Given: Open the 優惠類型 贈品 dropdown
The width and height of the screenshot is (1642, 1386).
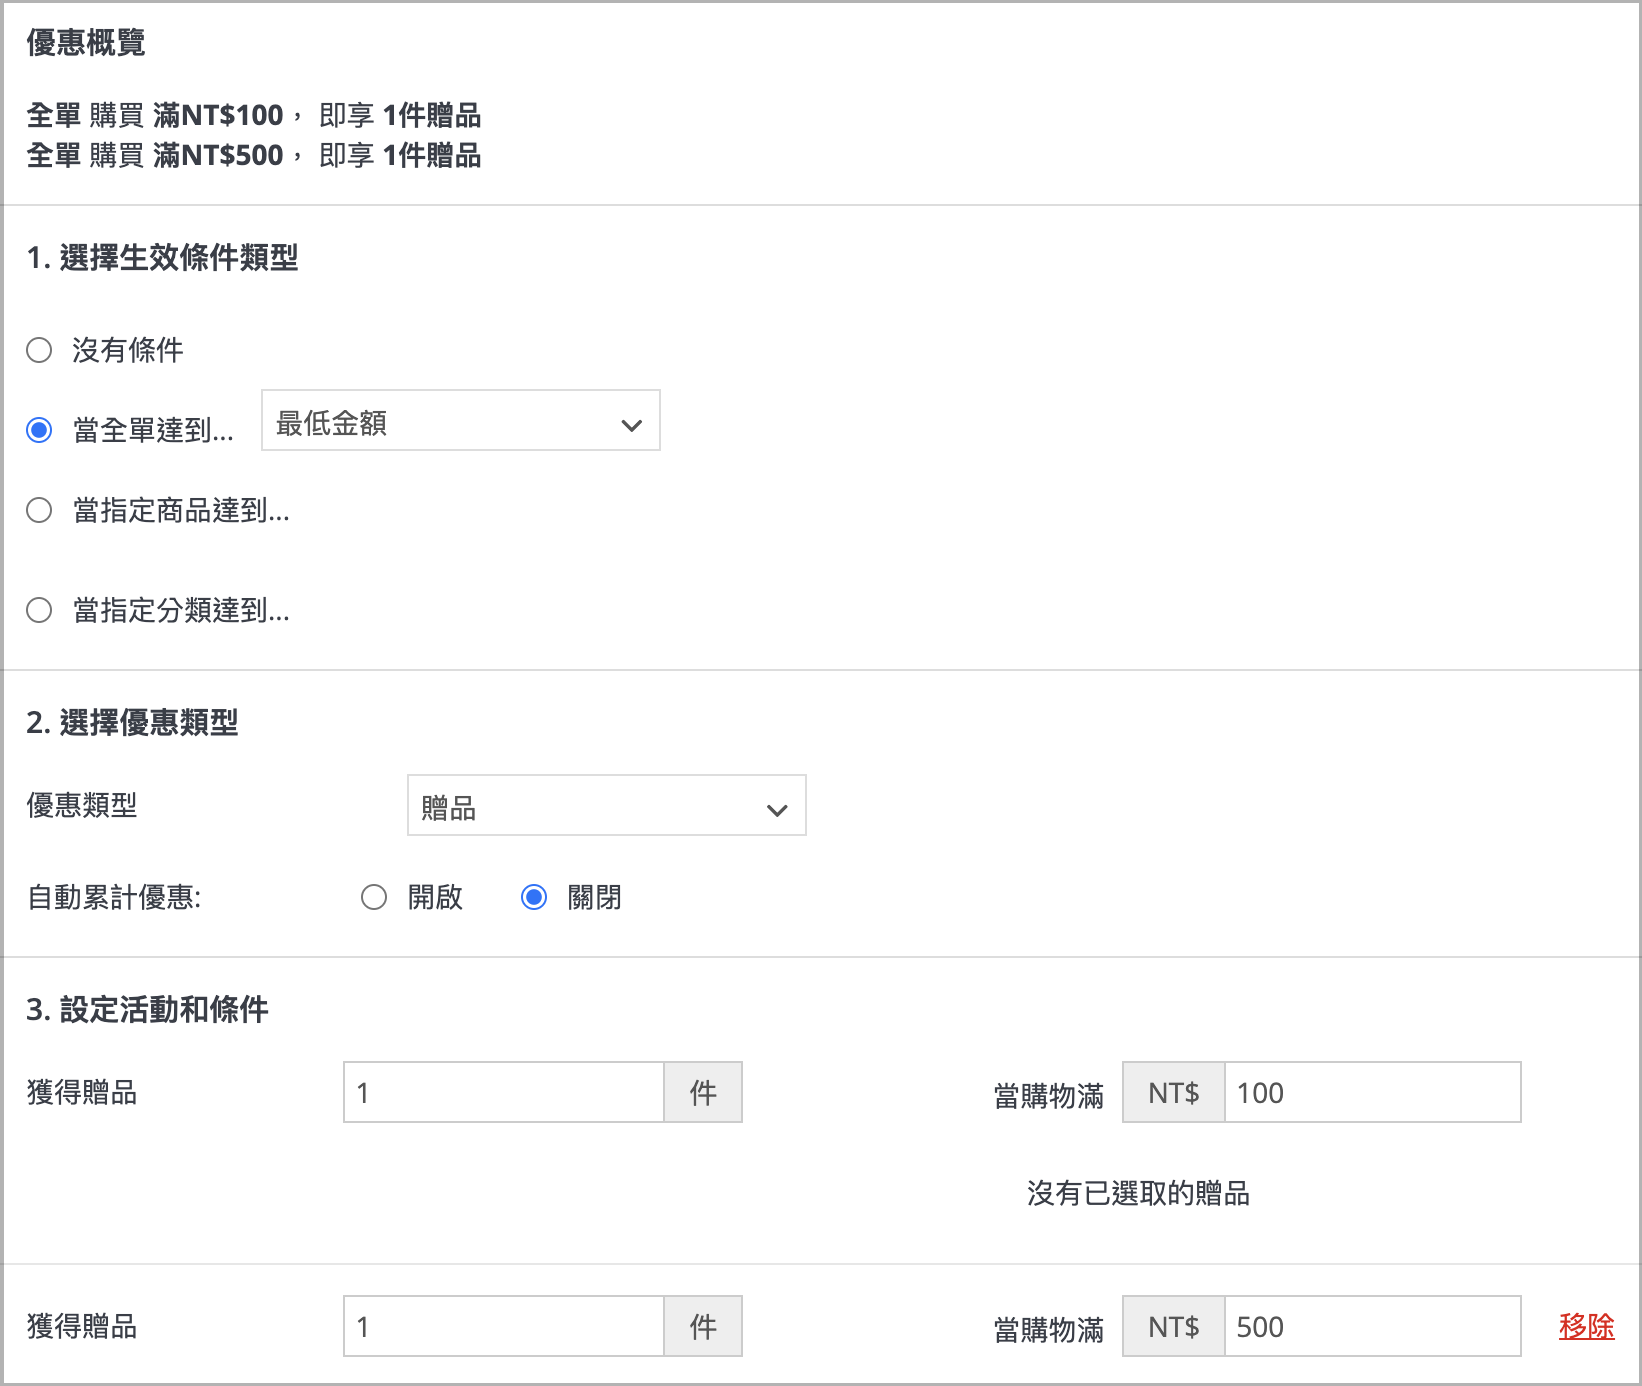Looking at the screenshot, I should [x=607, y=805].
